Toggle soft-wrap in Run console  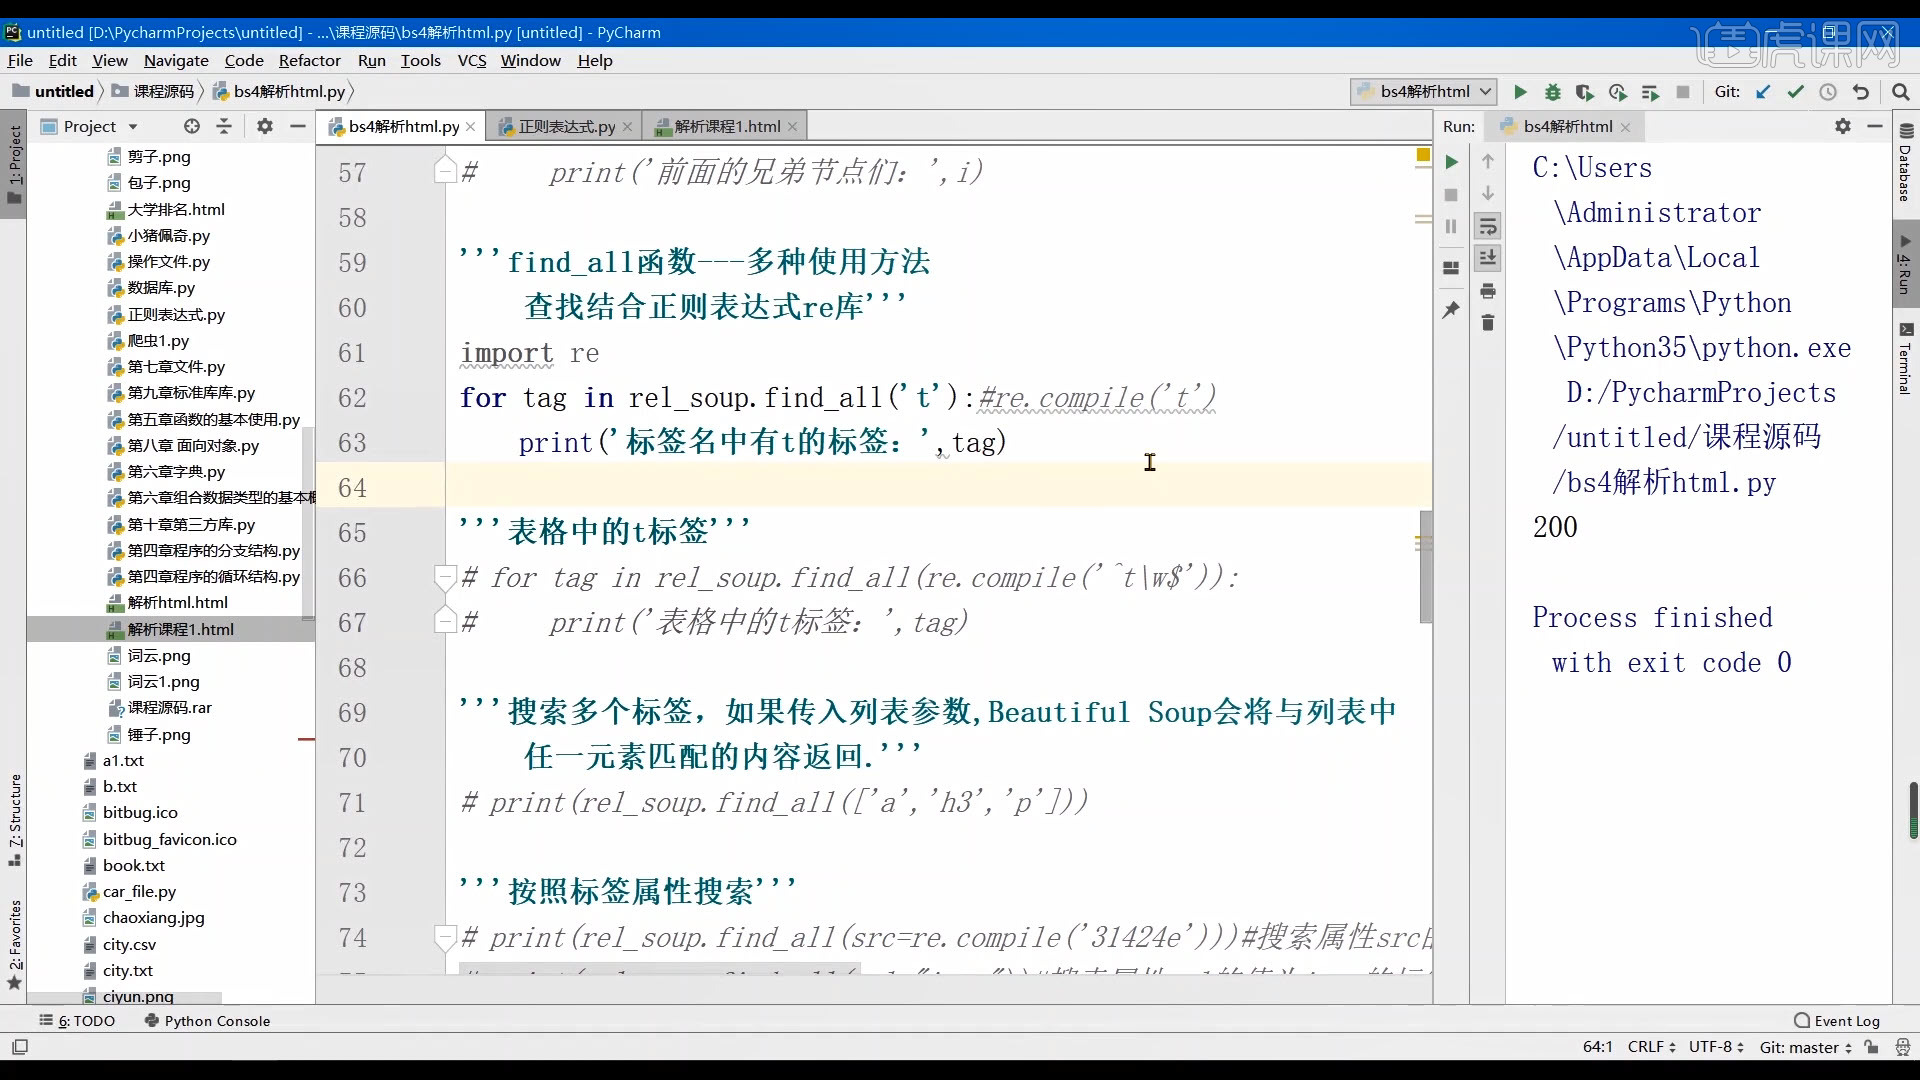[1488, 227]
